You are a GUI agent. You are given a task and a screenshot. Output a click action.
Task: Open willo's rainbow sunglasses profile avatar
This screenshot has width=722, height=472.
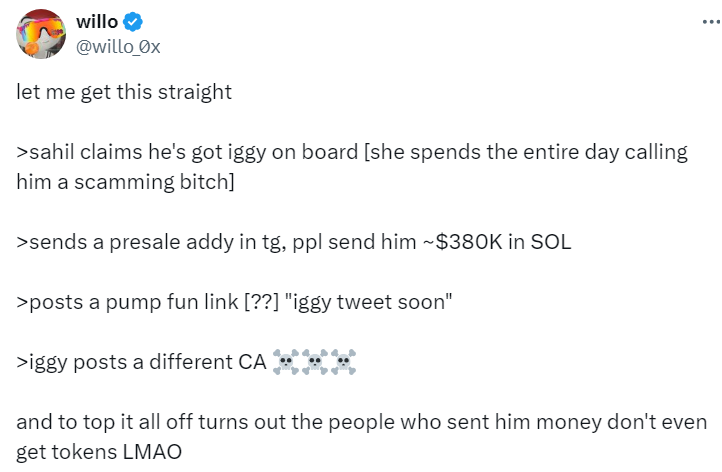pos(41,34)
